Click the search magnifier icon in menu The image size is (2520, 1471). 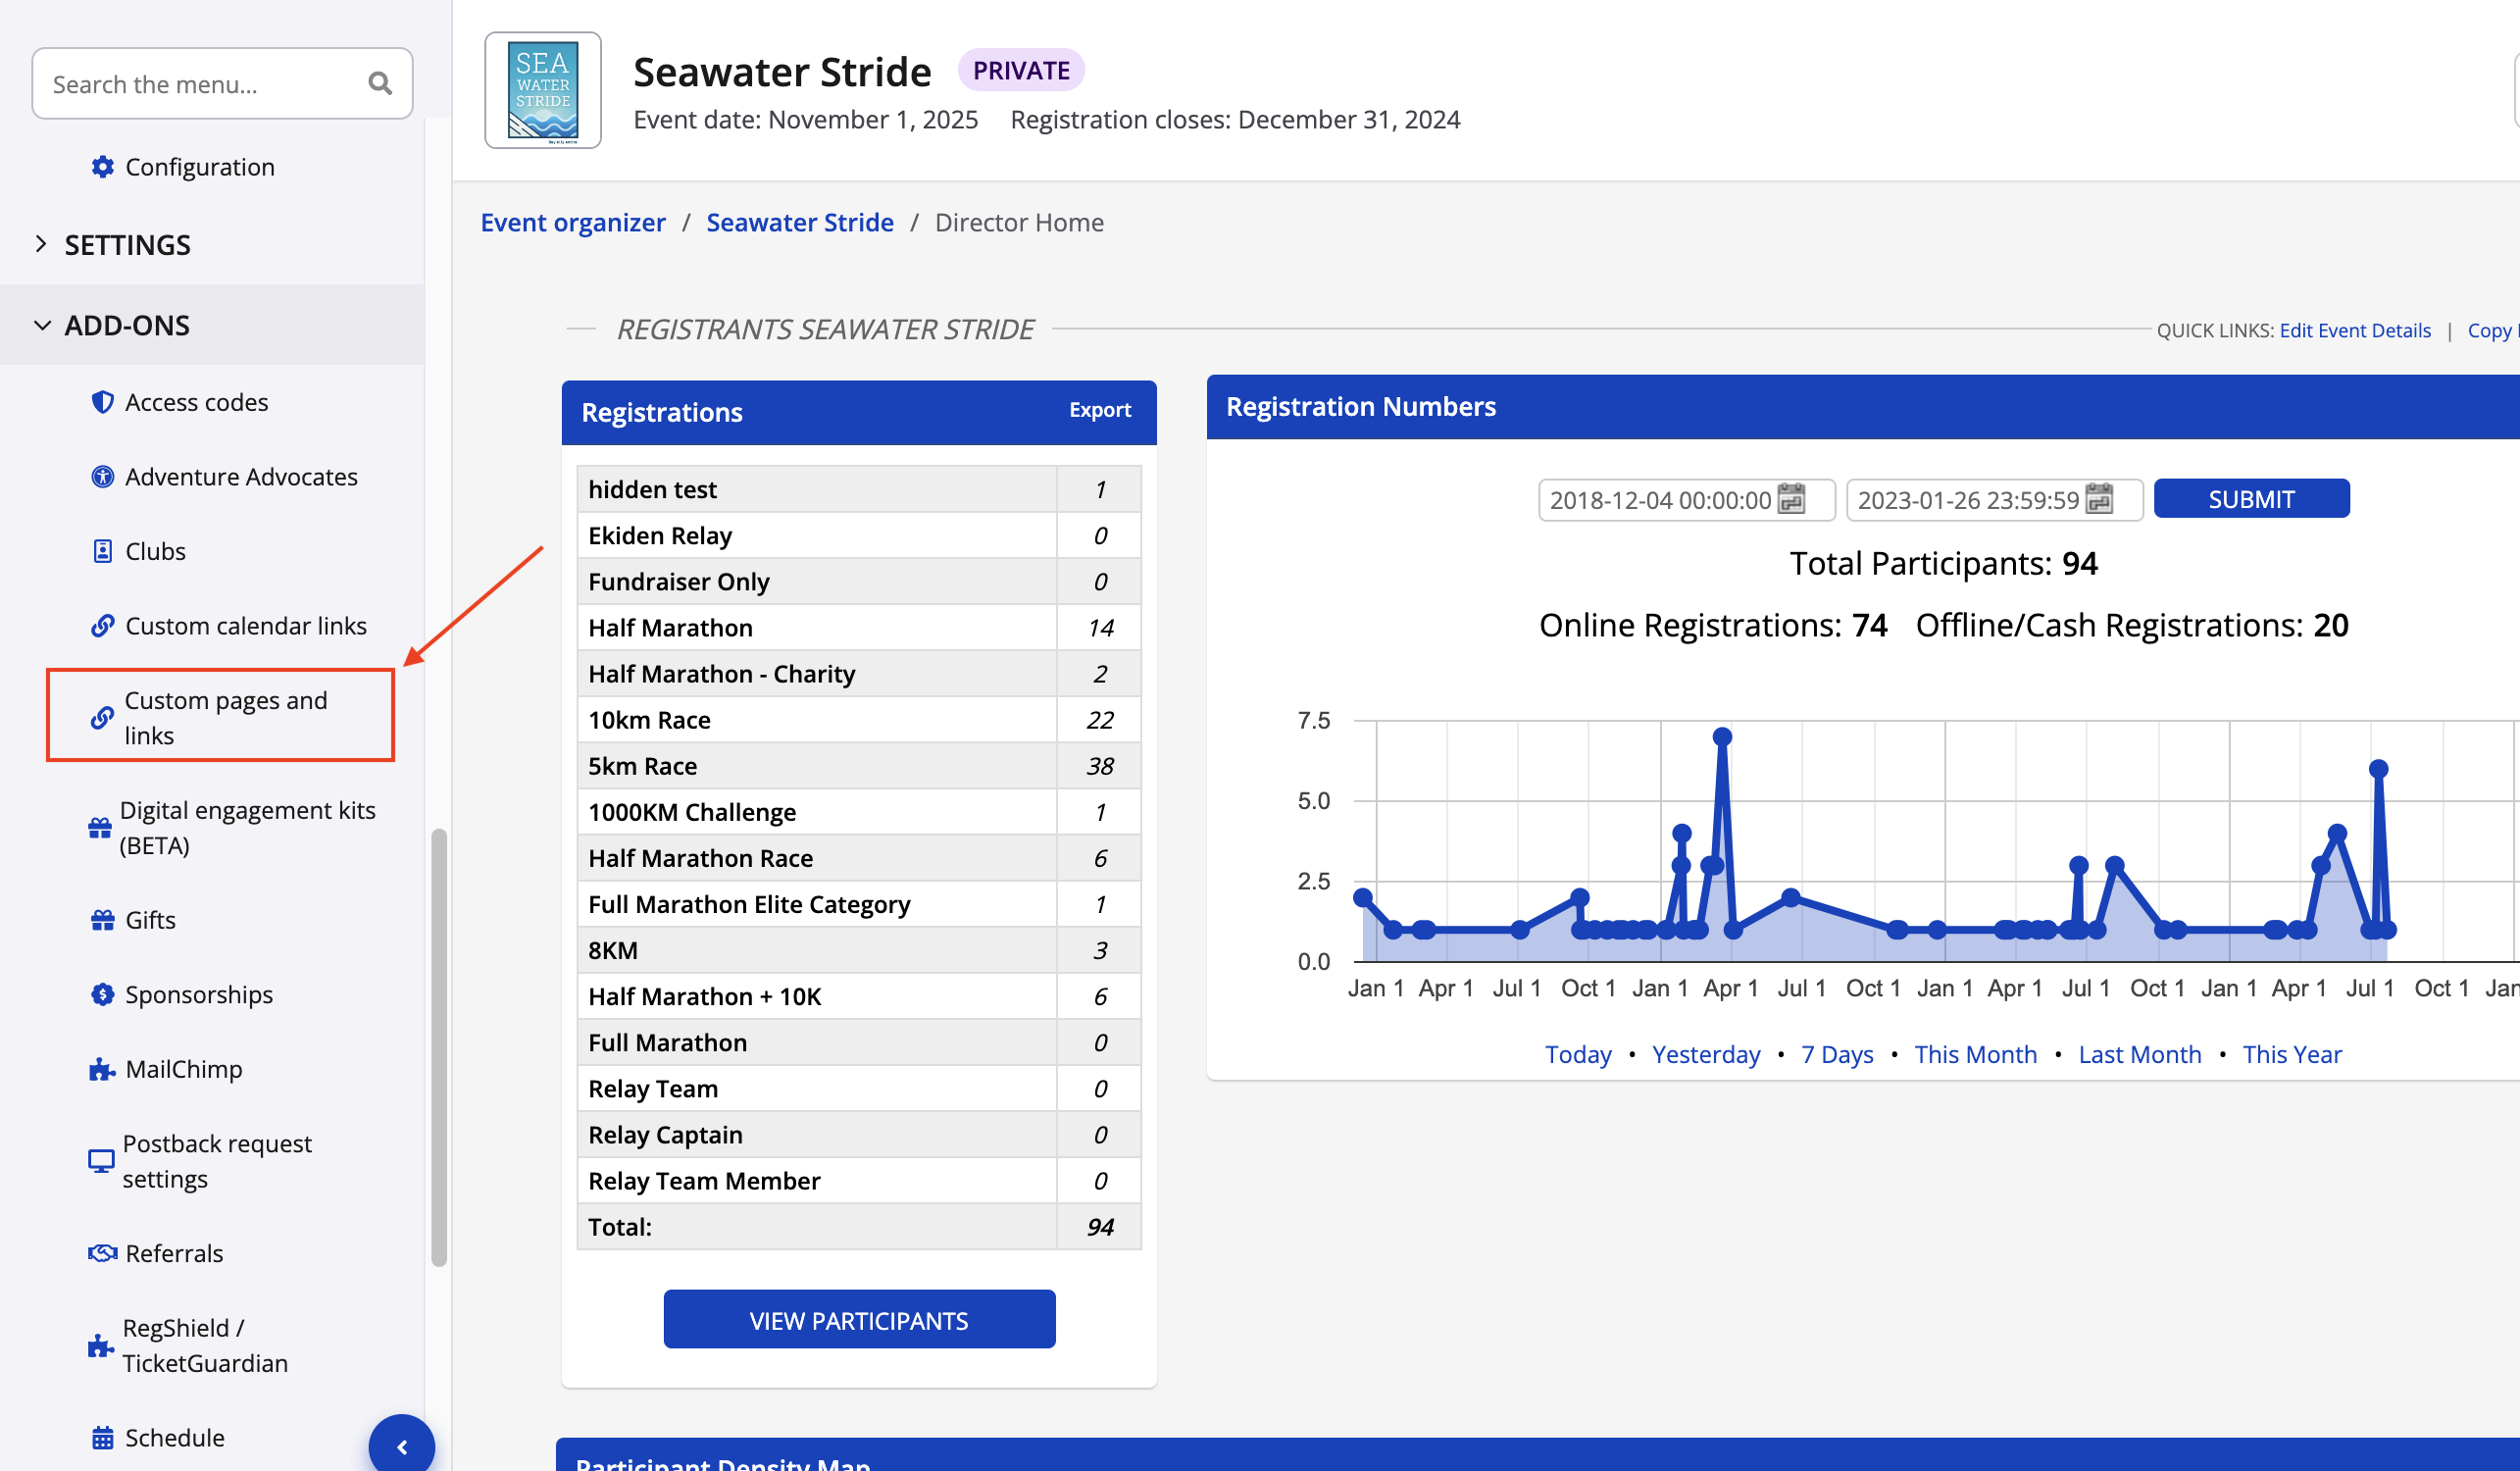point(379,84)
